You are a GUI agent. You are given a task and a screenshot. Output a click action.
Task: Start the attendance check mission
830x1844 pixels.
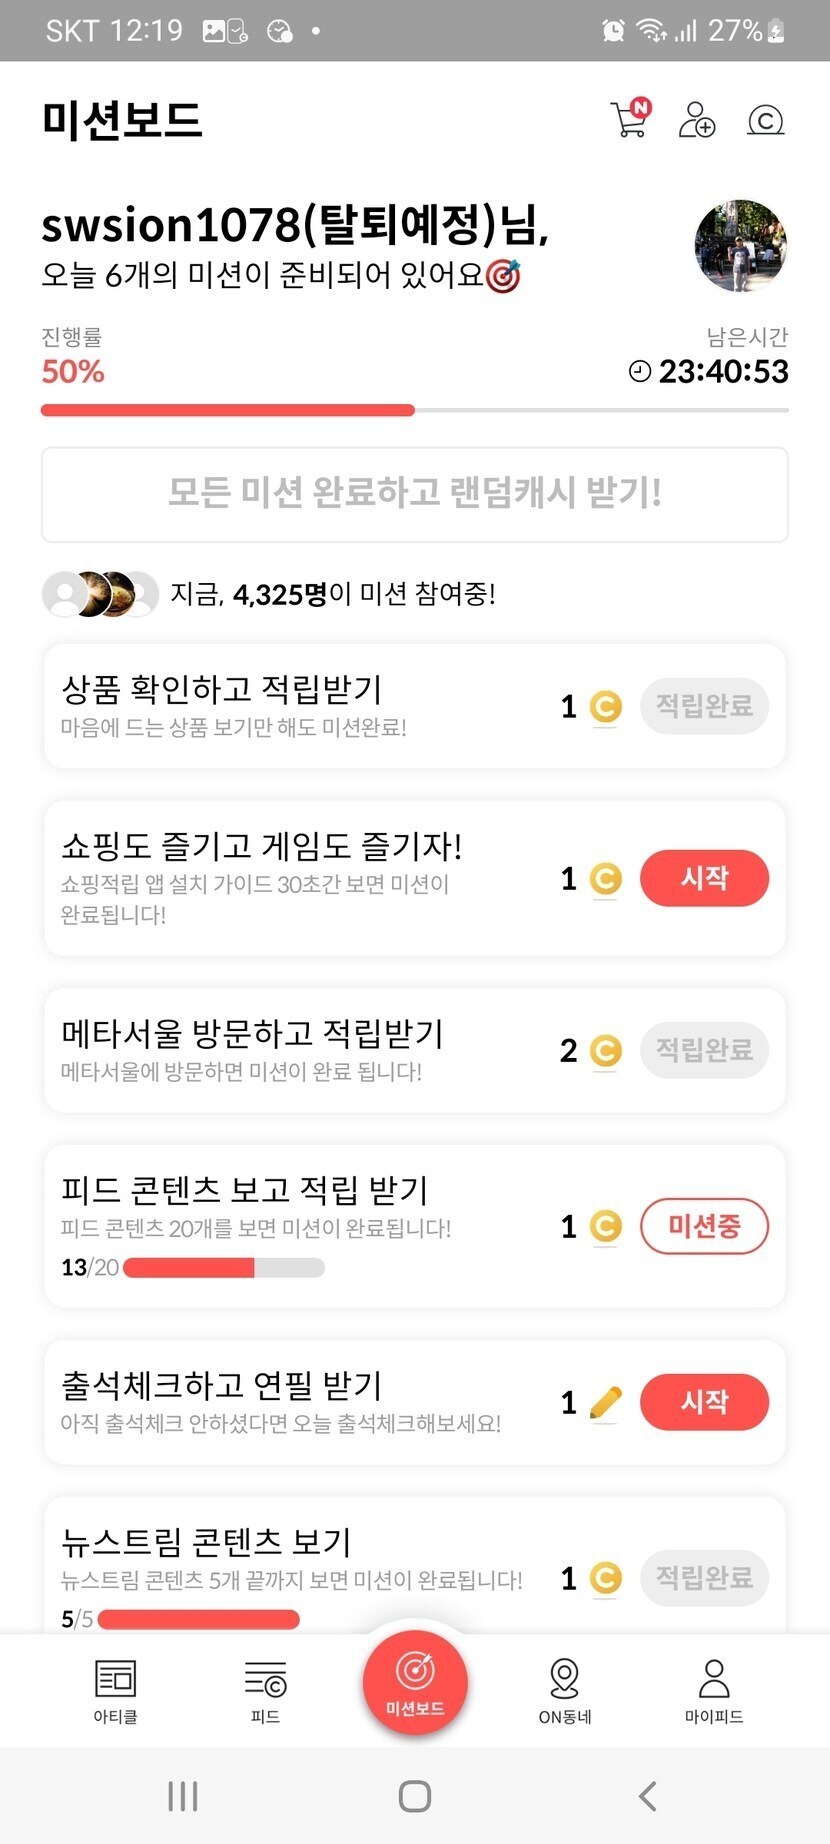704,1402
